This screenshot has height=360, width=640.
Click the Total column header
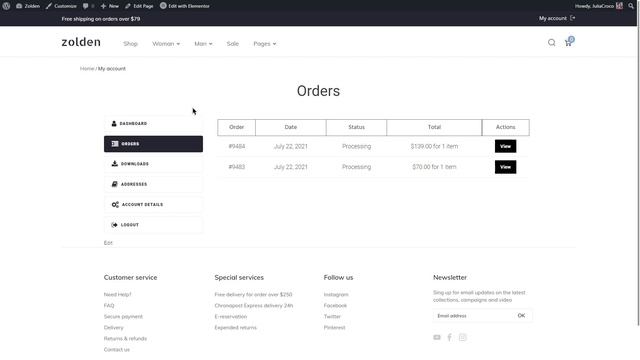(434, 127)
